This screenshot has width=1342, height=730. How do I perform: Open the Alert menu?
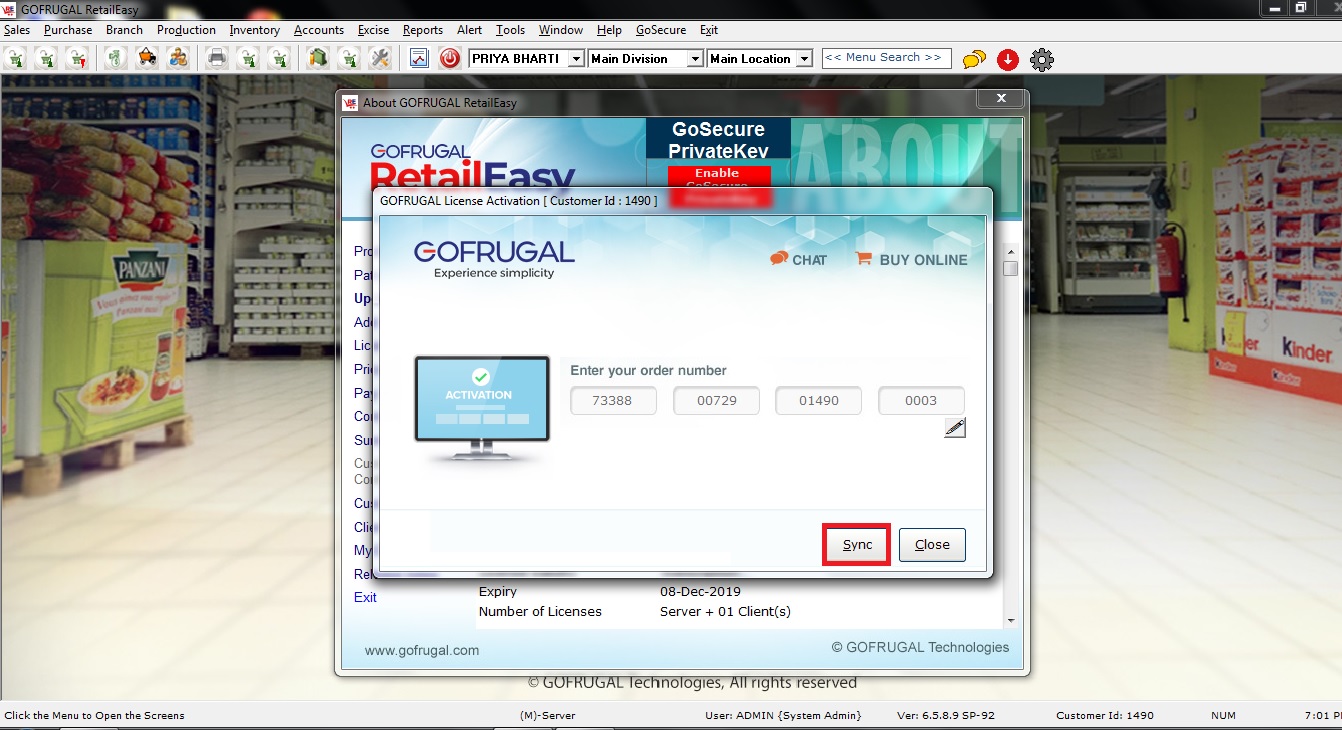tap(470, 30)
